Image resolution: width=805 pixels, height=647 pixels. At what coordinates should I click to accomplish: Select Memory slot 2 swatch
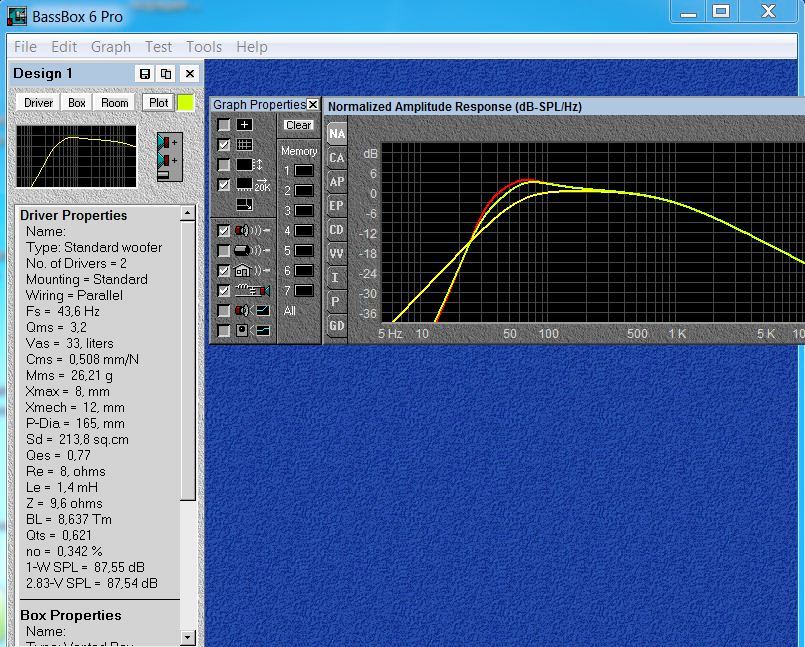click(x=304, y=191)
